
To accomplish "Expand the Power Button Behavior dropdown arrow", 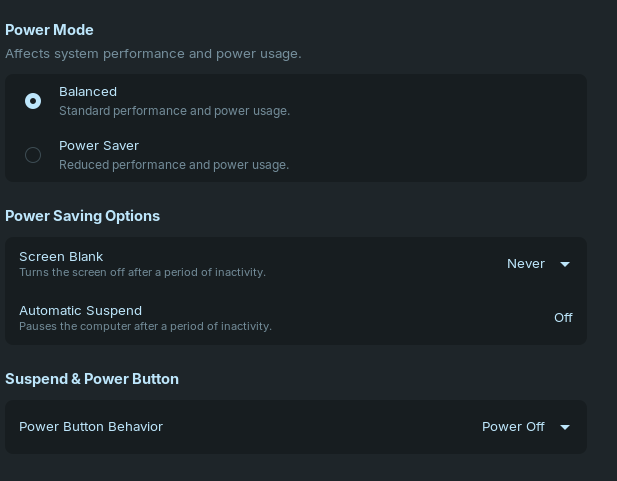I will tap(565, 427).
